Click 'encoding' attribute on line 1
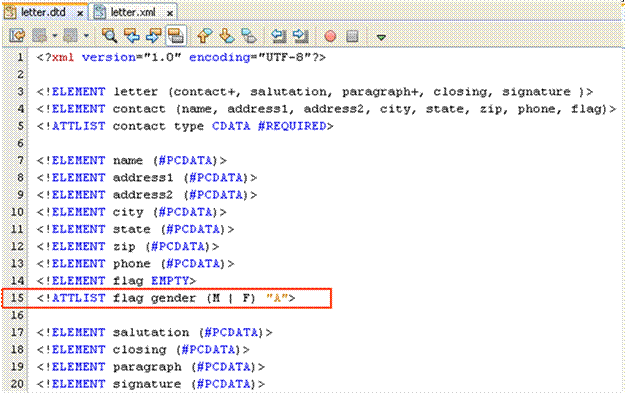625x393 pixels. [x=220, y=57]
